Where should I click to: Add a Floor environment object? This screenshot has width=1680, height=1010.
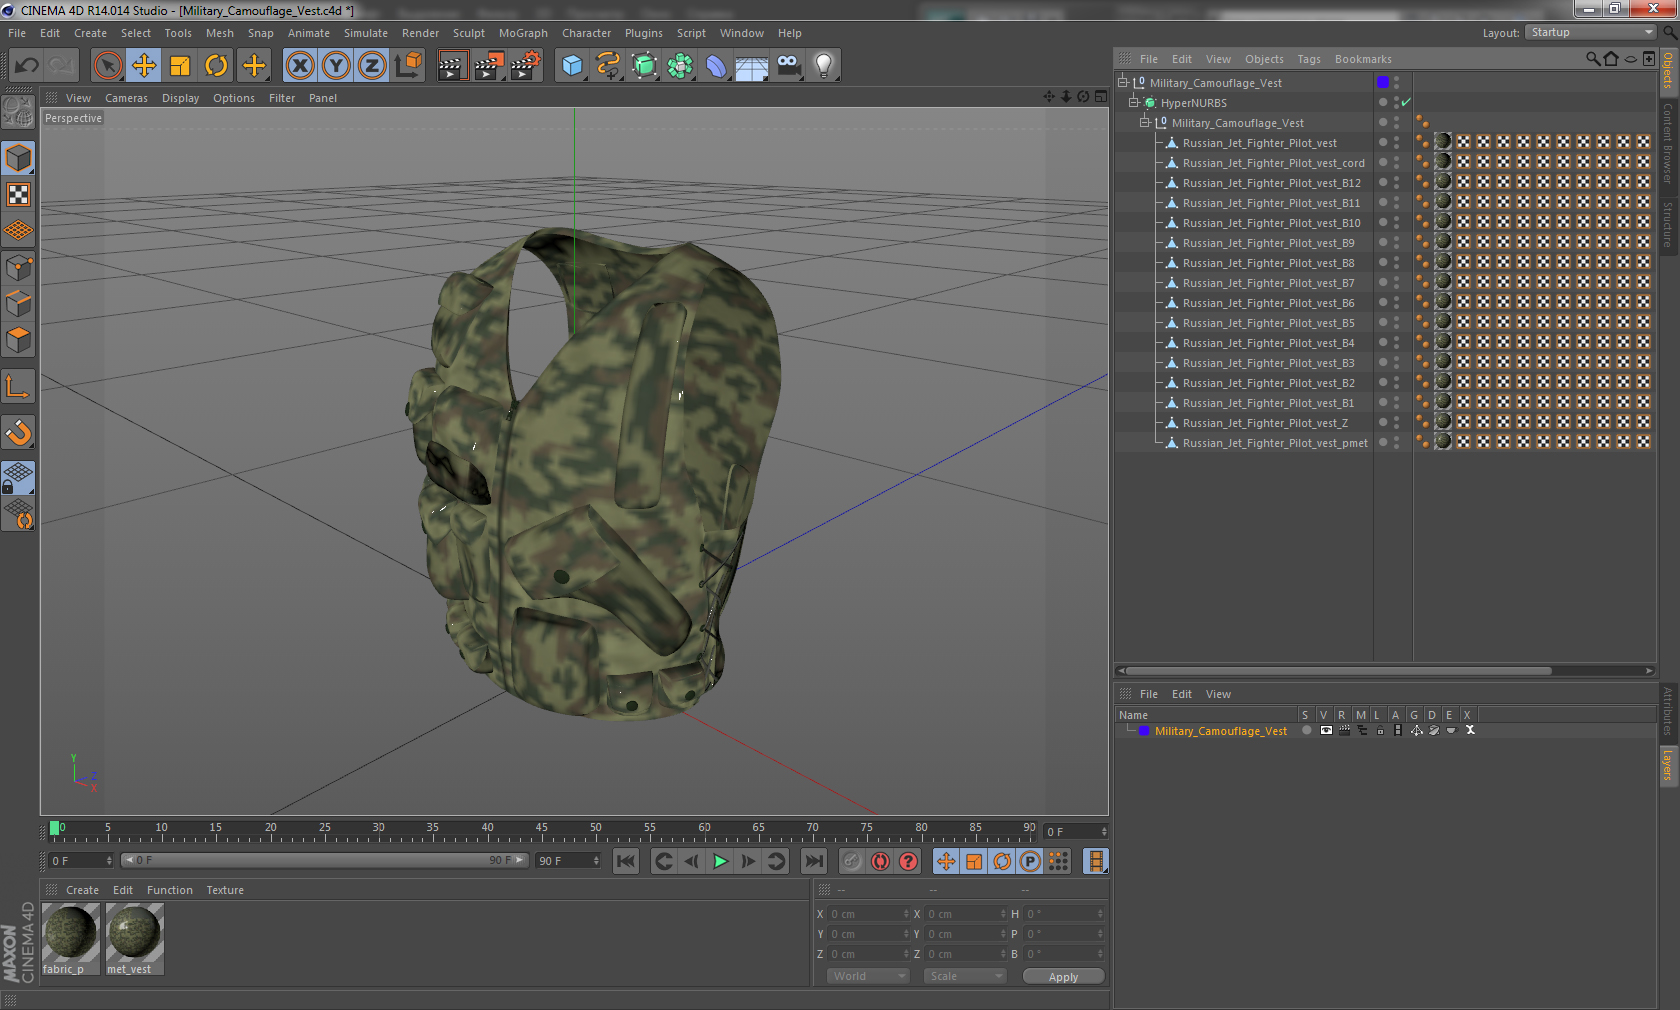tap(751, 66)
